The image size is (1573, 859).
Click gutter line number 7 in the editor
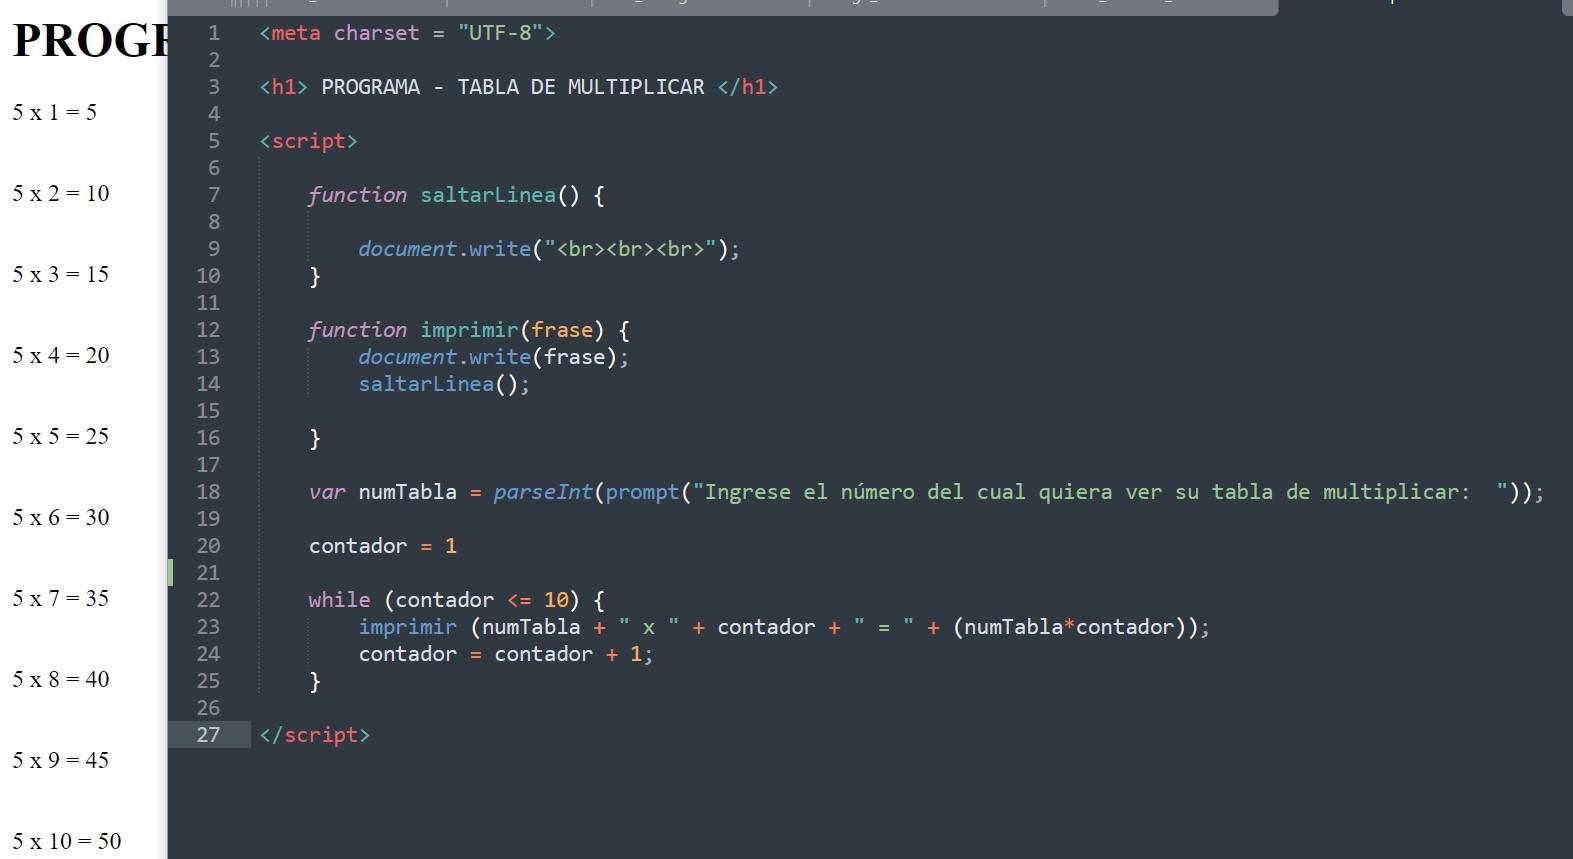[x=213, y=195]
